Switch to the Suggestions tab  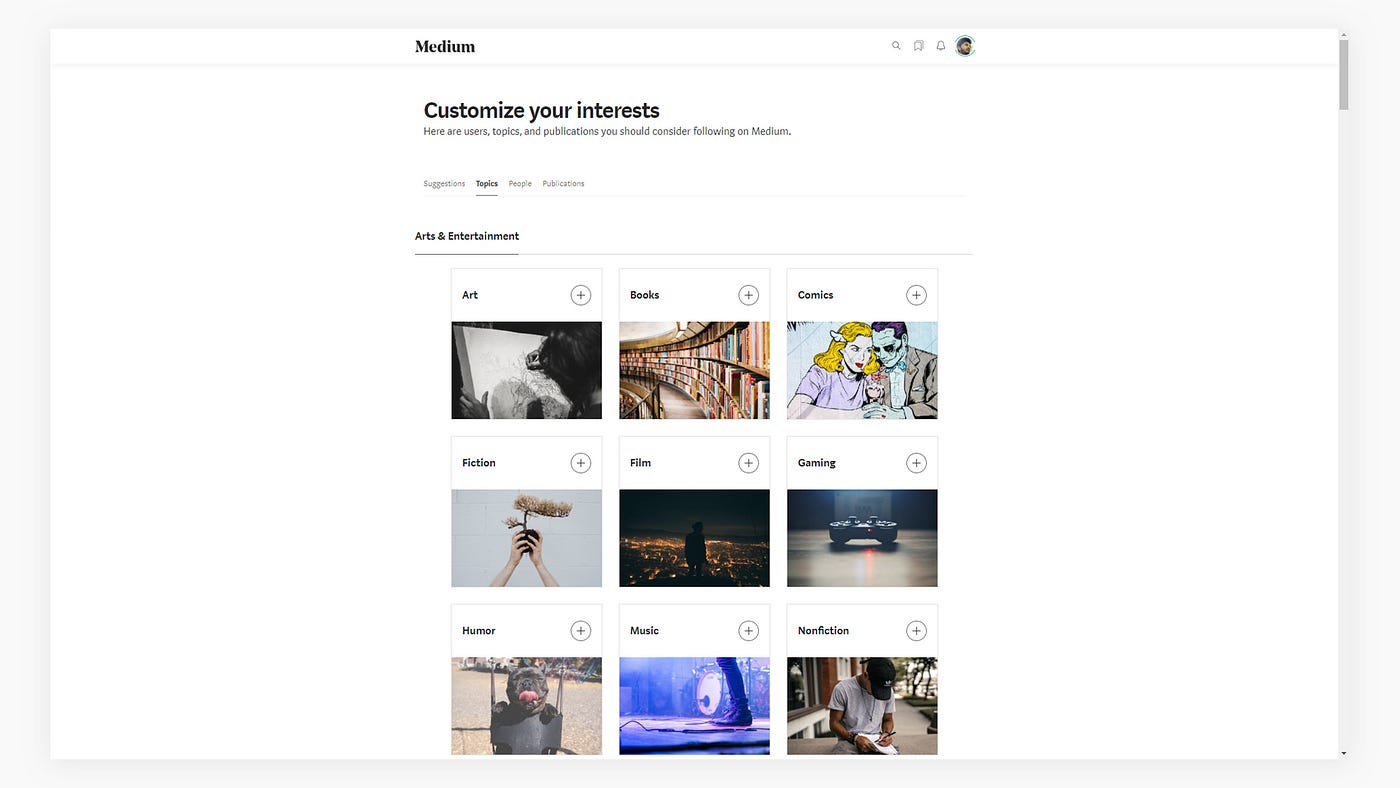[443, 183]
